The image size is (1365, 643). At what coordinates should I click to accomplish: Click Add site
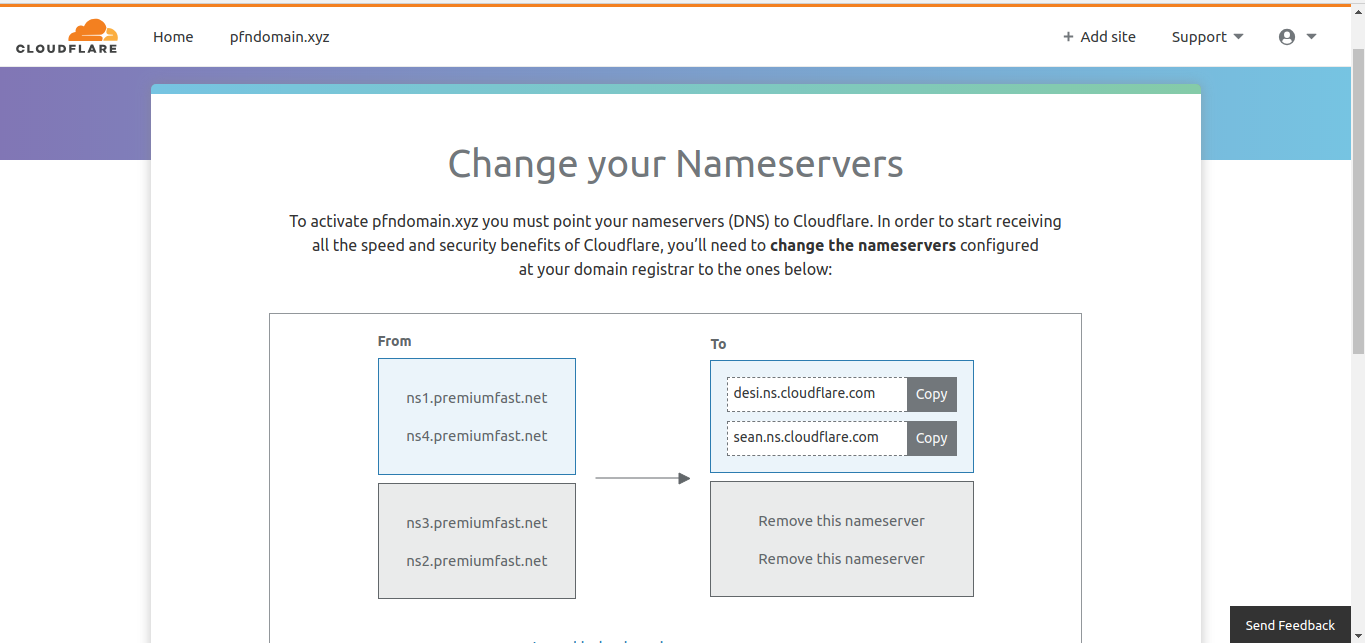(x=1099, y=37)
